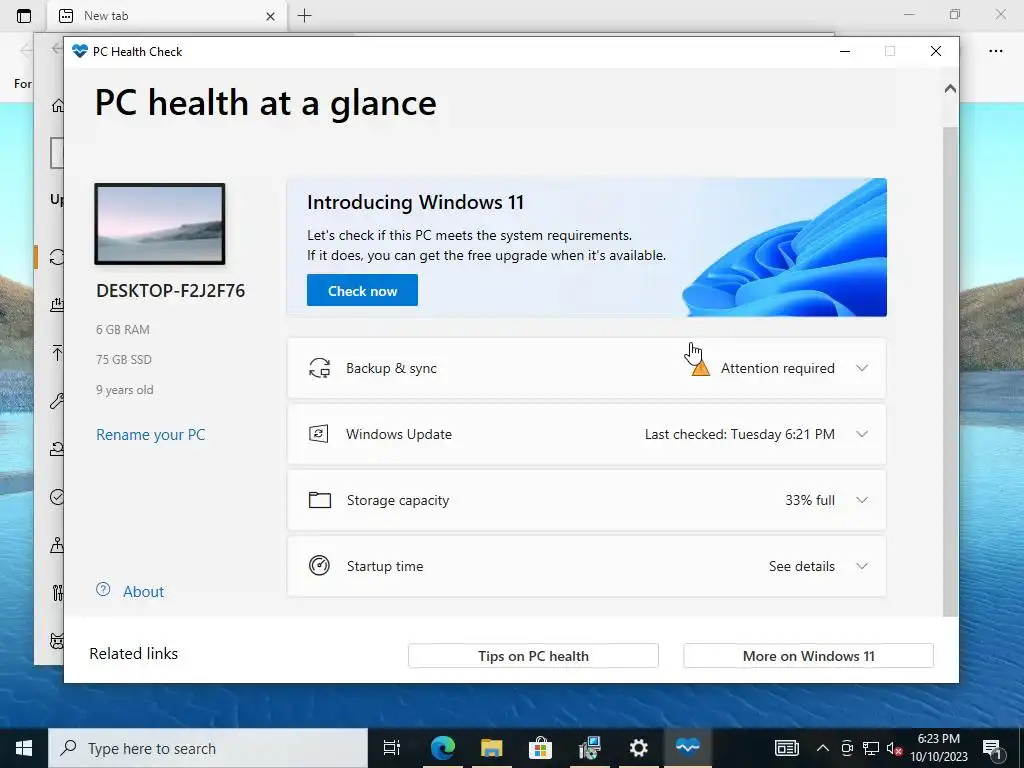Click the Check now button
The image size is (1024, 768).
coord(362,291)
